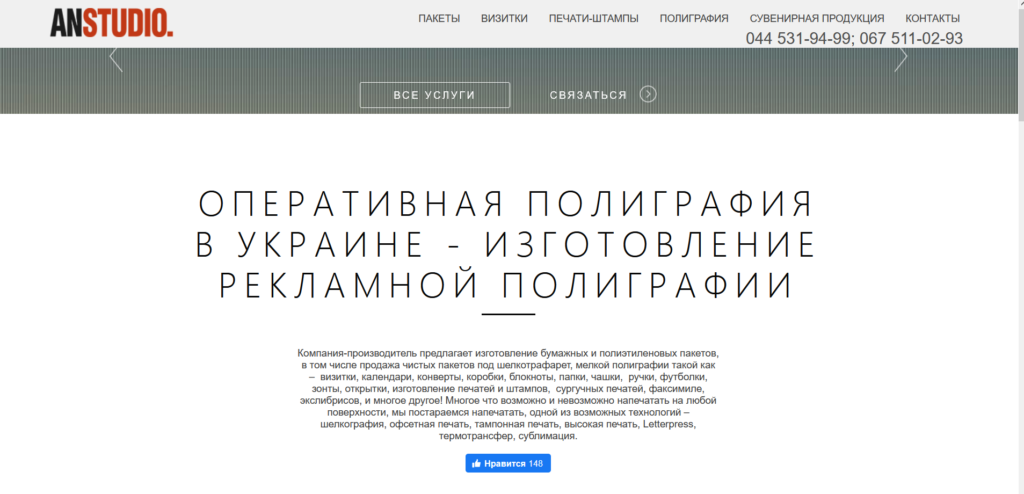Open the Визитки menu item
The height and width of the screenshot is (494, 1024).
click(x=504, y=18)
